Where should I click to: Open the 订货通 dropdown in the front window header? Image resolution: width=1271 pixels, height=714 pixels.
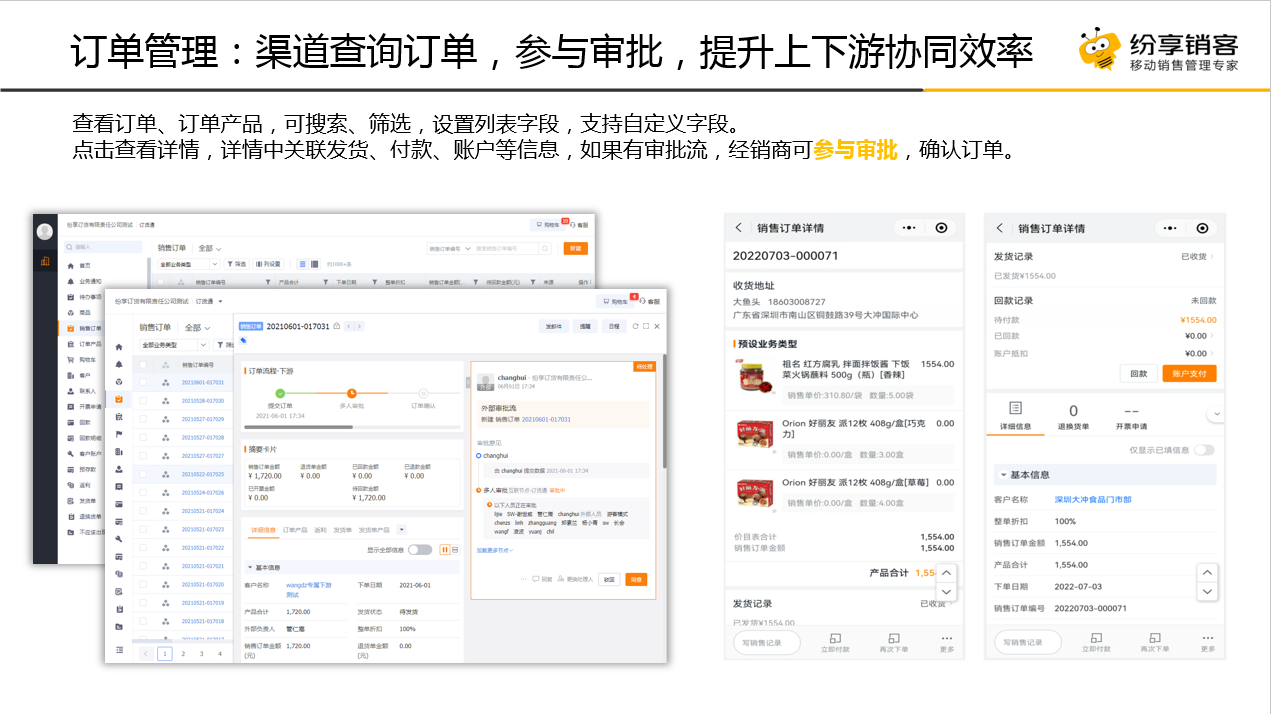[x=208, y=300]
